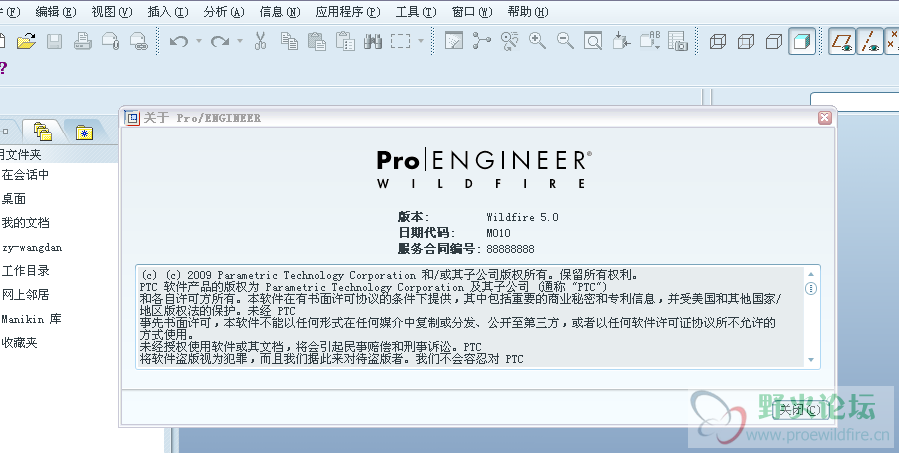
Task: Click the Save floppy disk icon
Action: coord(54,41)
